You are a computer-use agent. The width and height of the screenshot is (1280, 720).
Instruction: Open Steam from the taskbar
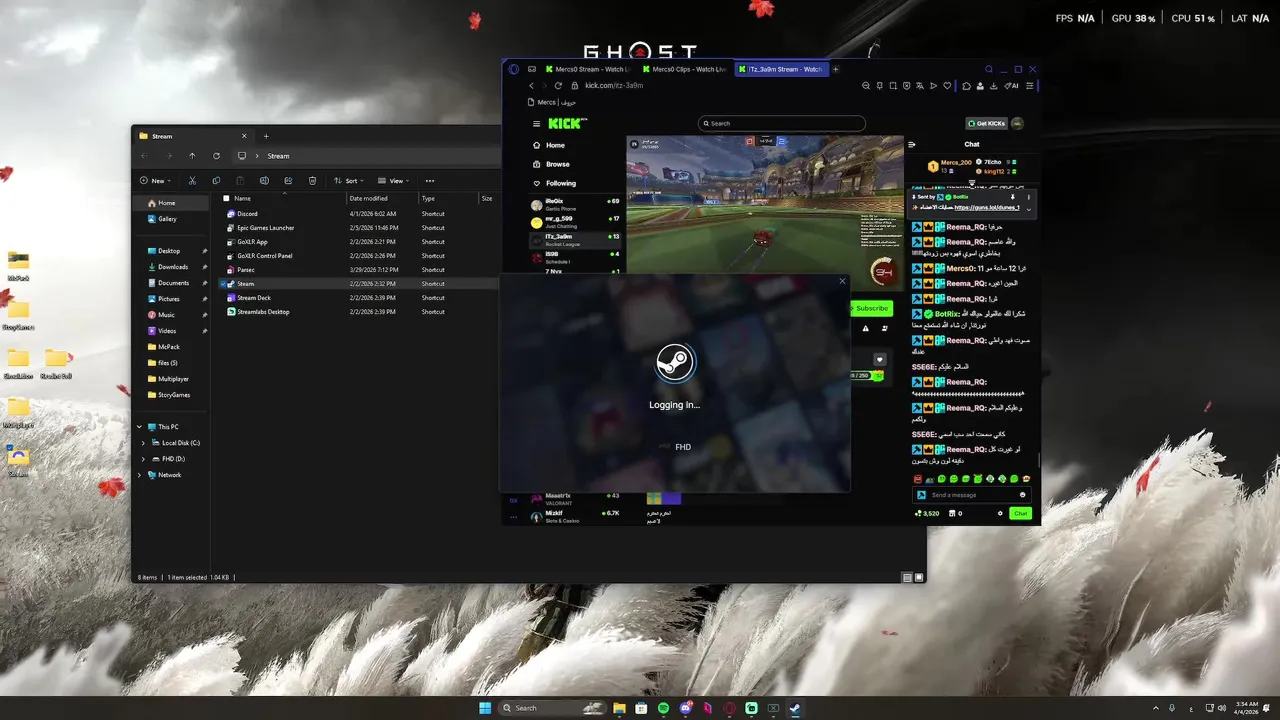(x=795, y=708)
